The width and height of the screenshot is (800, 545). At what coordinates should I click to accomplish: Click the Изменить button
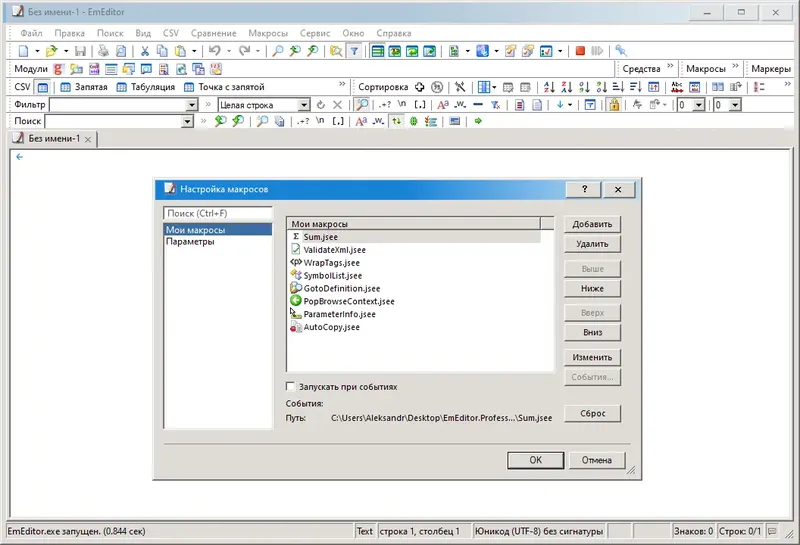pyautogui.click(x=592, y=357)
